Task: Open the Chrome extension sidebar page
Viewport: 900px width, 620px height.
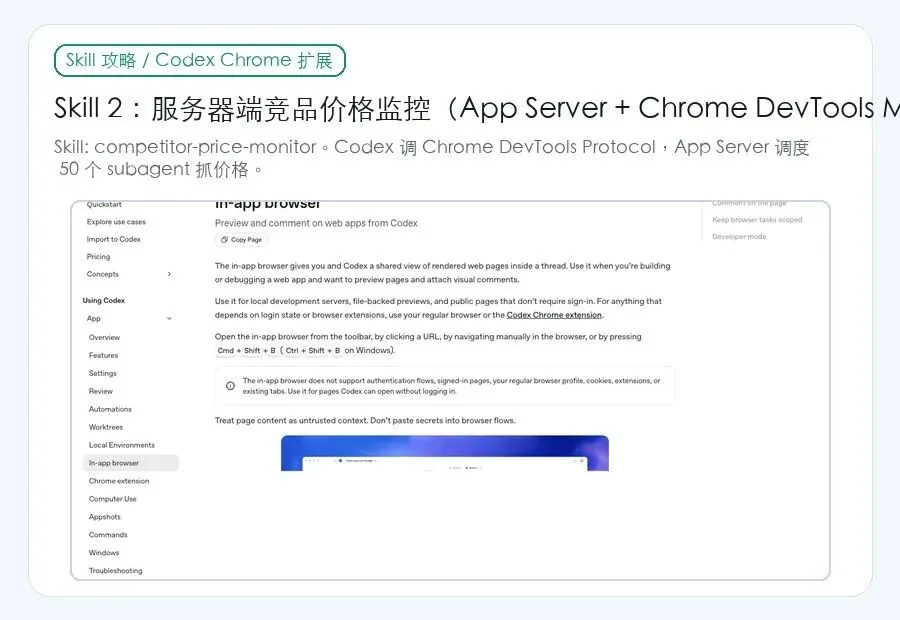Action: click(x=119, y=481)
